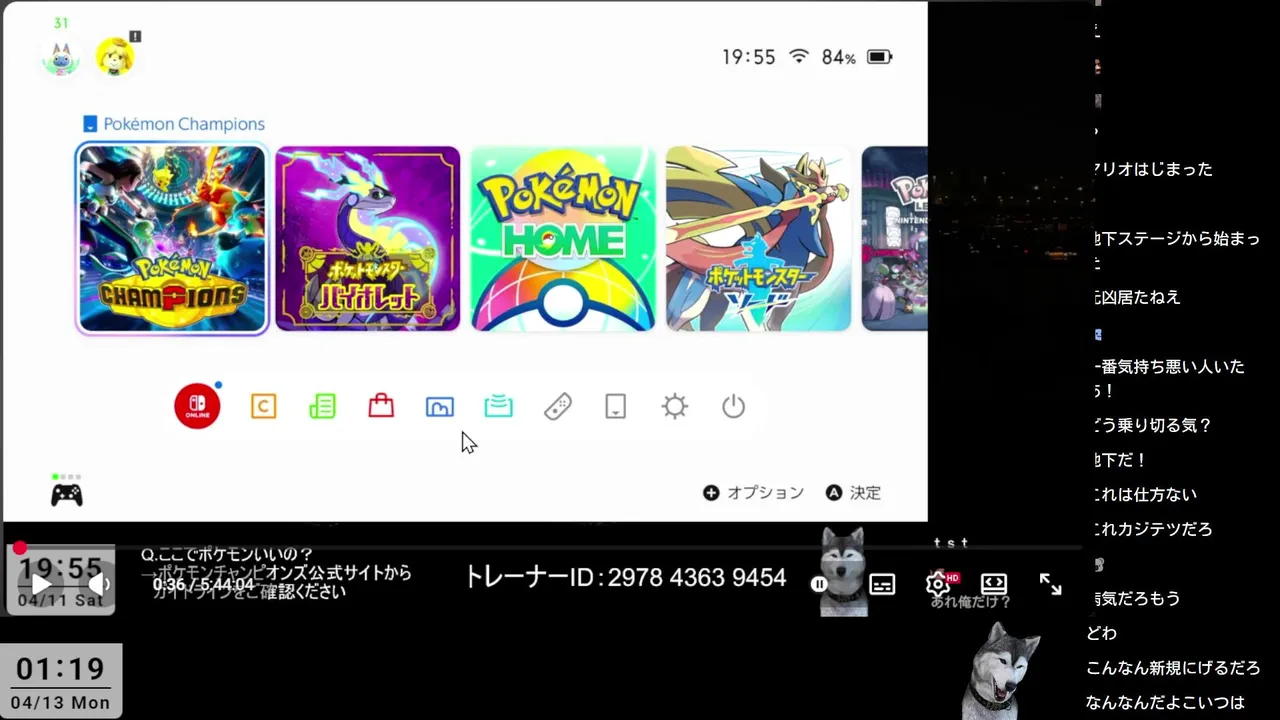Click the 01:19 04/13 Mon clock widget
Image resolution: width=1280 pixels, height=720 pixels.
[62, 681]
